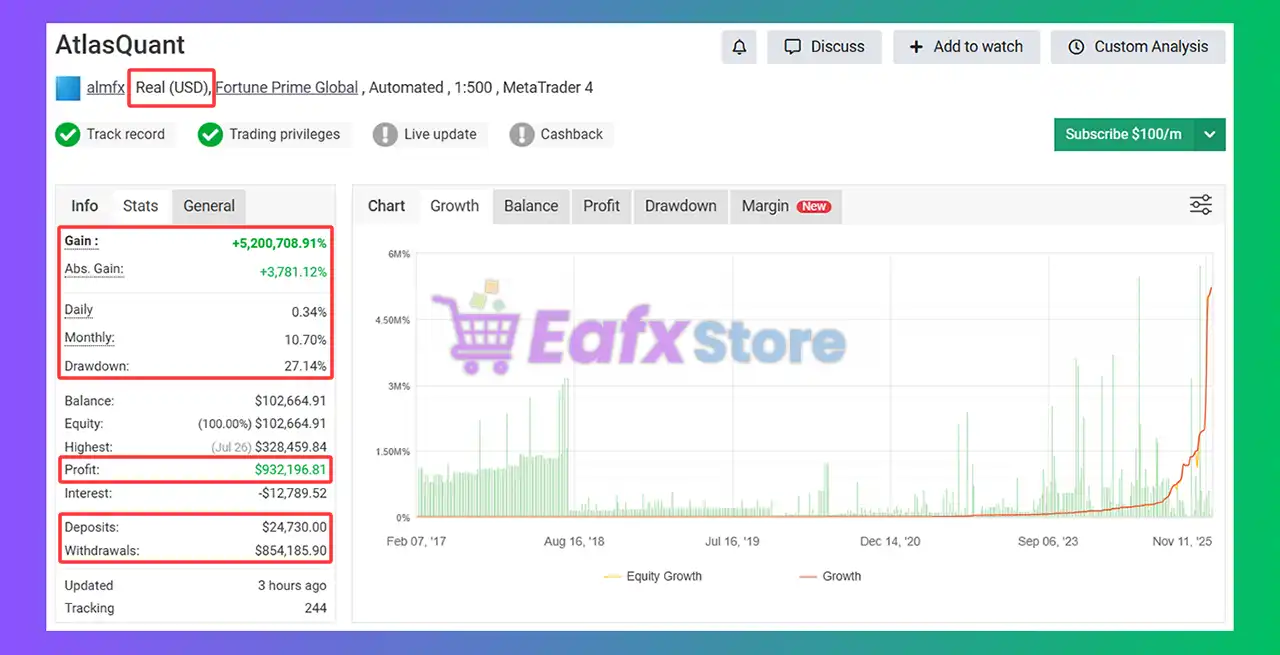This screenshot has height=655, width=1280.
Task: Click the green Track record checkmark
Action: point(68,134)
